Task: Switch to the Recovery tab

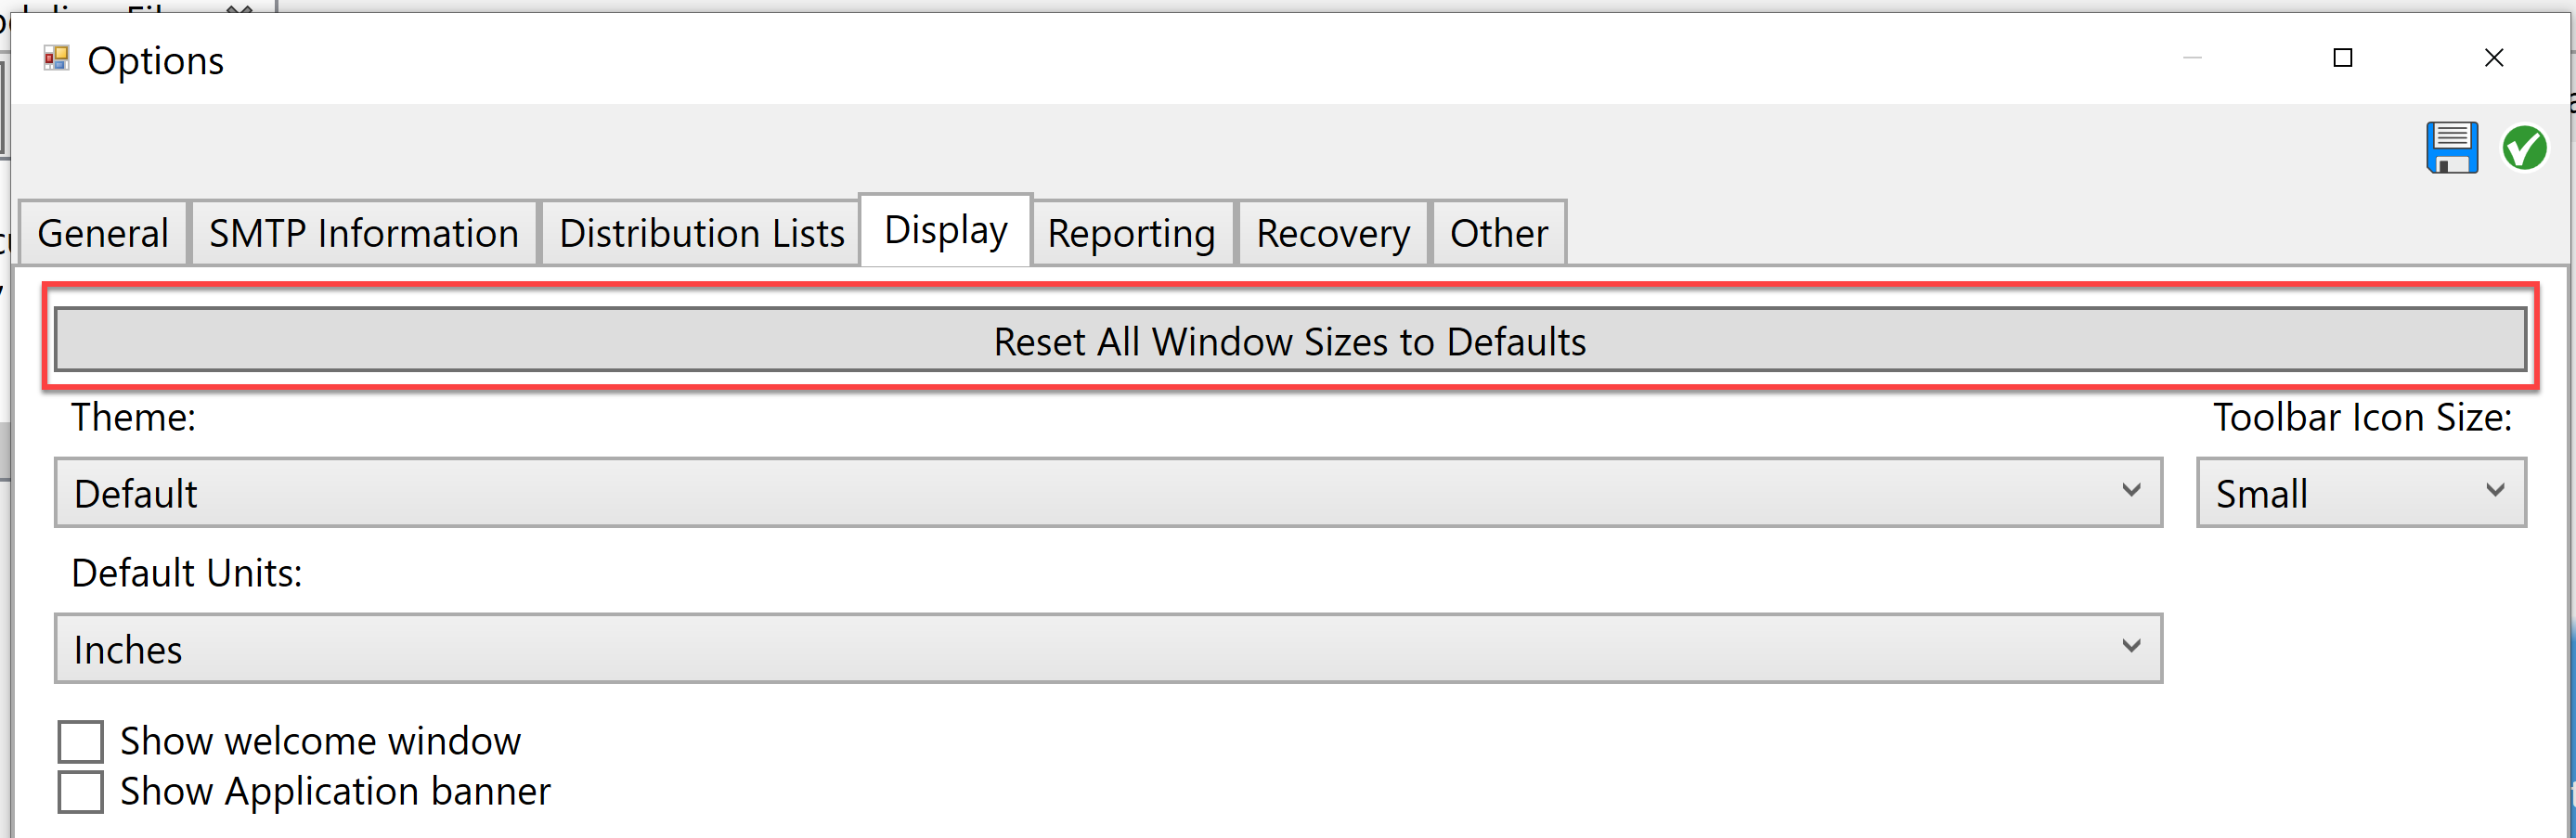Action: [x=1333, y=233]
